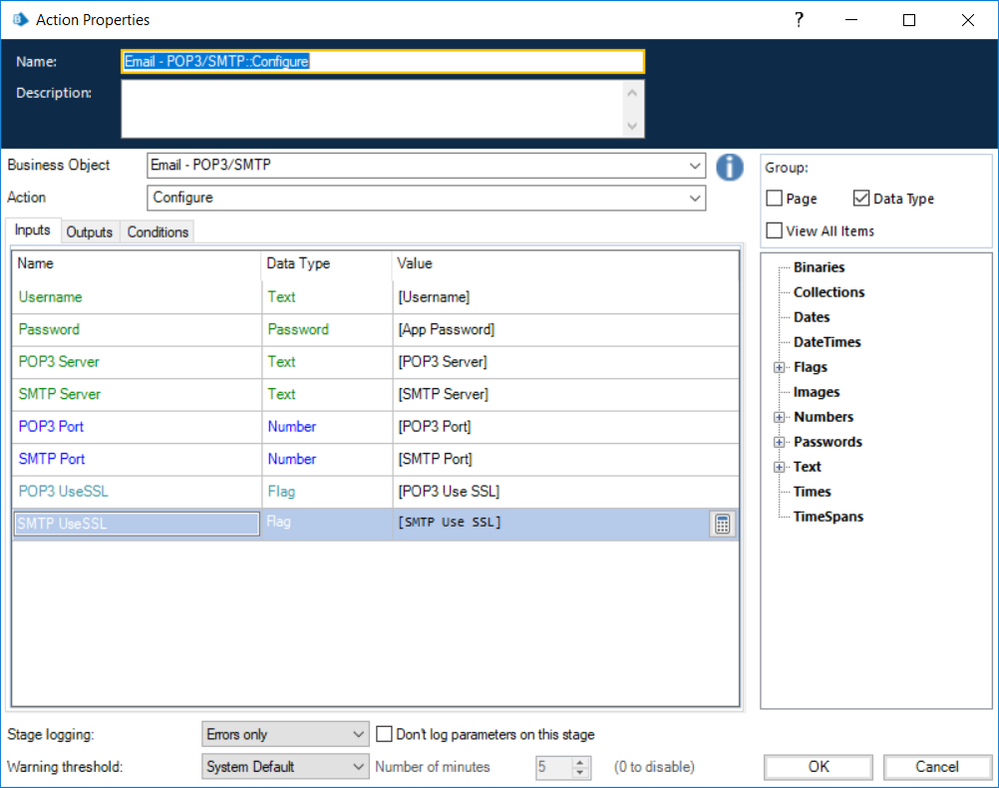Increase the number of minutes stepper
This screenshot has width=999, height=788.
580,761
